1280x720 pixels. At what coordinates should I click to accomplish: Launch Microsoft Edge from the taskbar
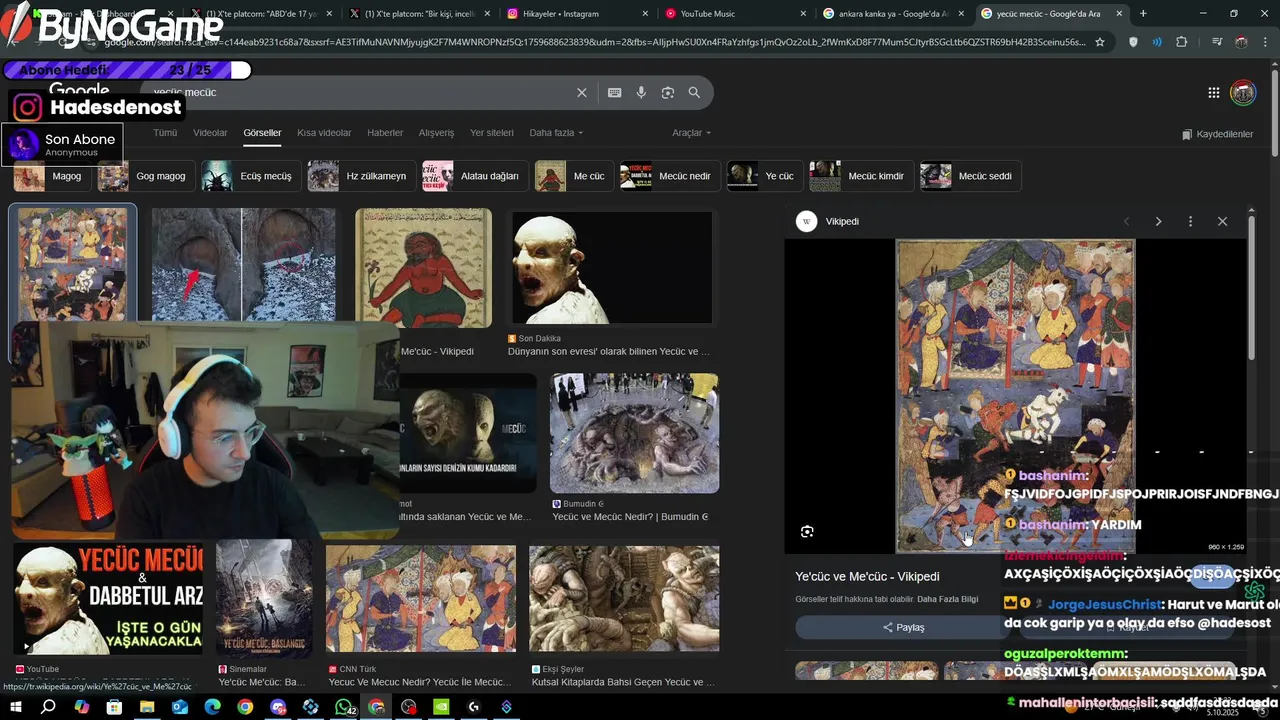tap(212, 707)
